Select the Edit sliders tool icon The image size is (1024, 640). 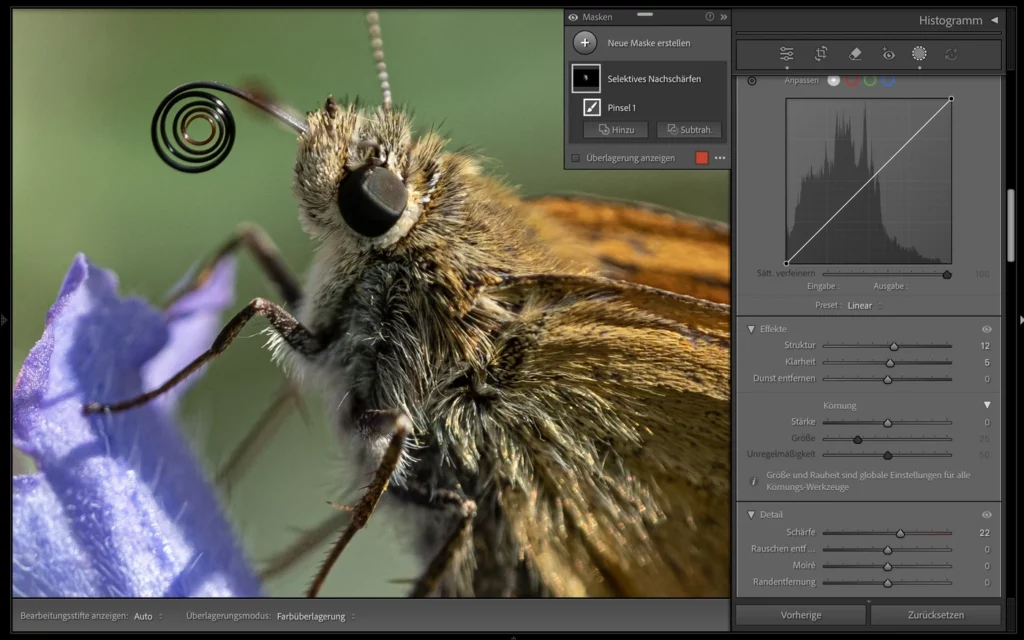pyautogui.click(x=787, y=54)
